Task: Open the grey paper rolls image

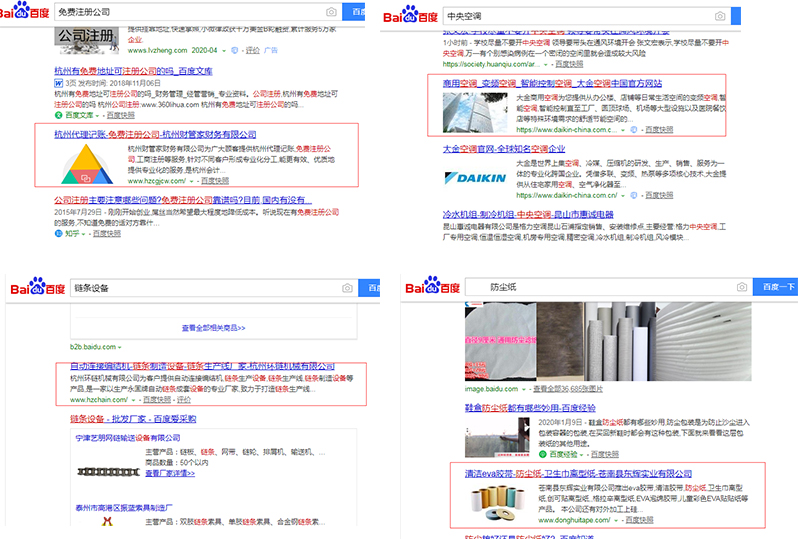Action: click(x=619, y=341)
